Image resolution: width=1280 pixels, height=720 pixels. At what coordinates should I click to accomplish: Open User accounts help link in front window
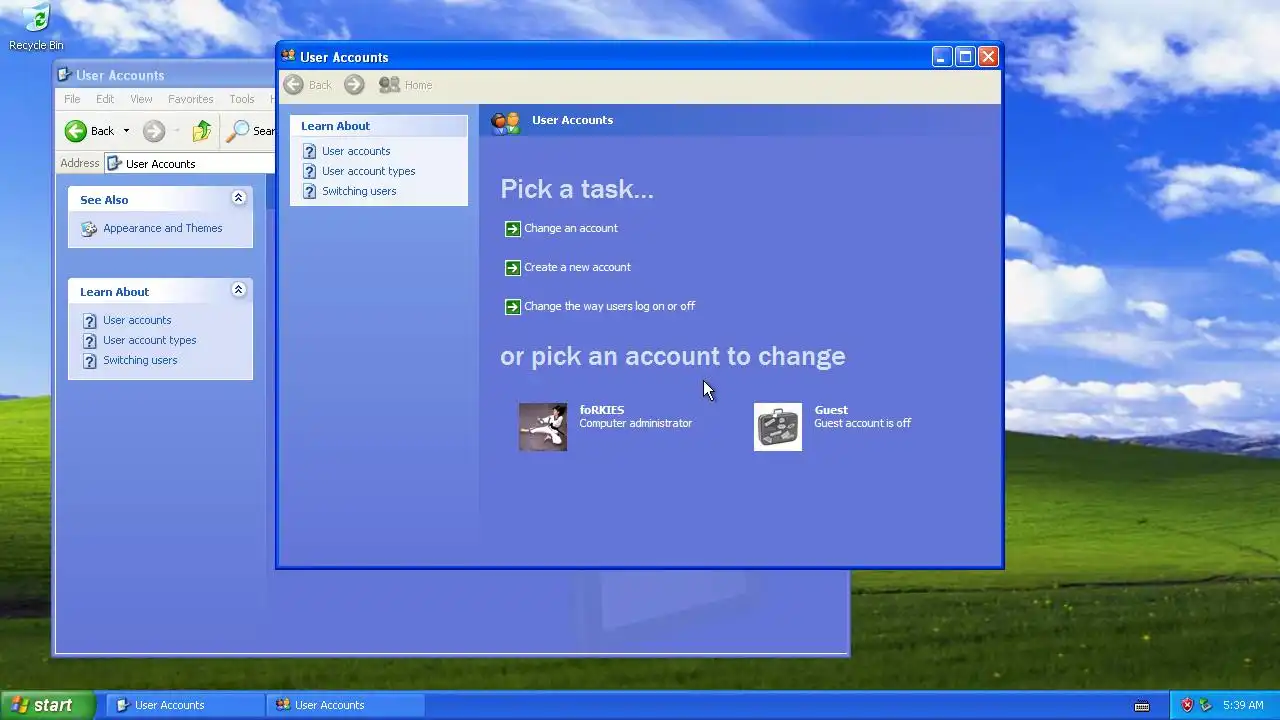tap(356, 151)
